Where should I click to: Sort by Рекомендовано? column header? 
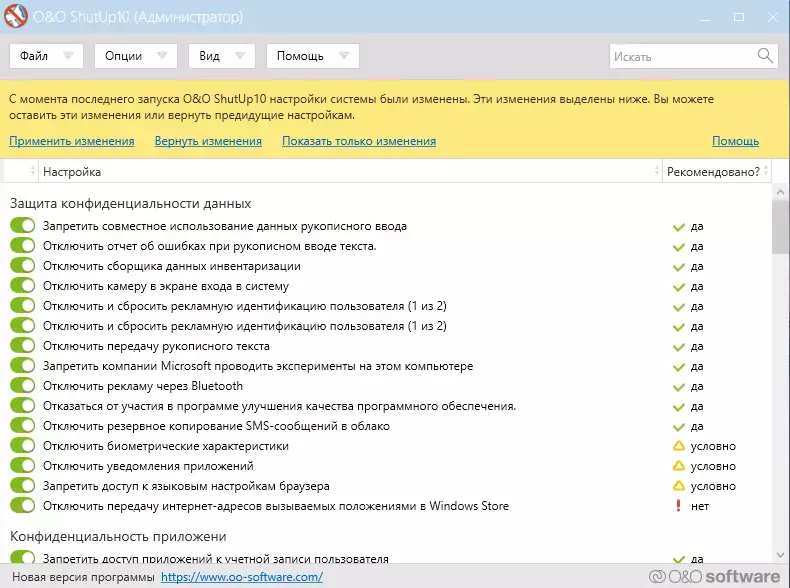tap(716, 171)
